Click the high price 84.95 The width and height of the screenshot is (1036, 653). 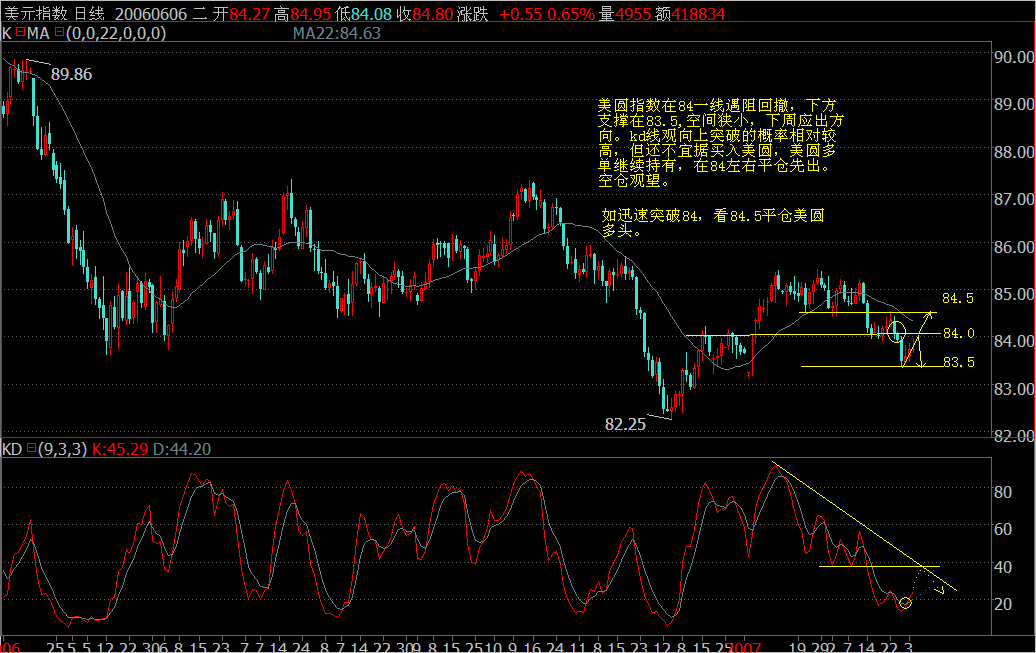pos(311,13)
